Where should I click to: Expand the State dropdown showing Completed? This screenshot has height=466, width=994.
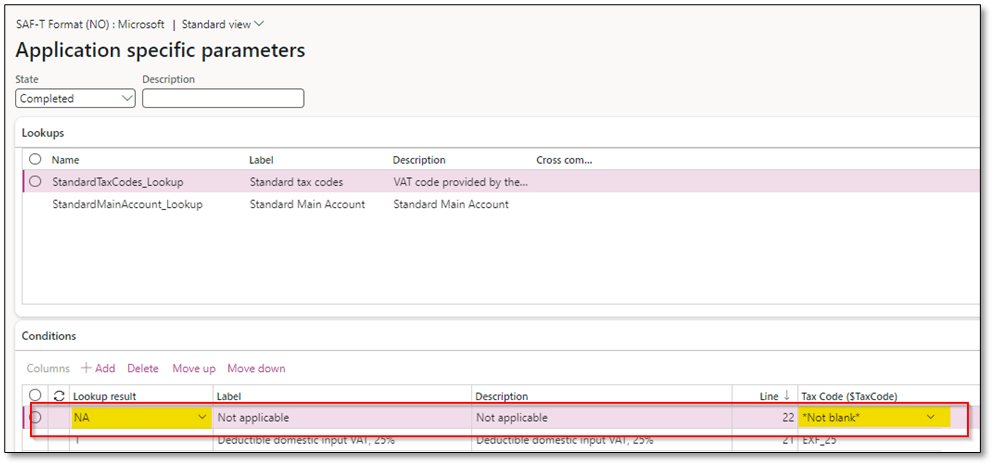[x=126, y=99]
